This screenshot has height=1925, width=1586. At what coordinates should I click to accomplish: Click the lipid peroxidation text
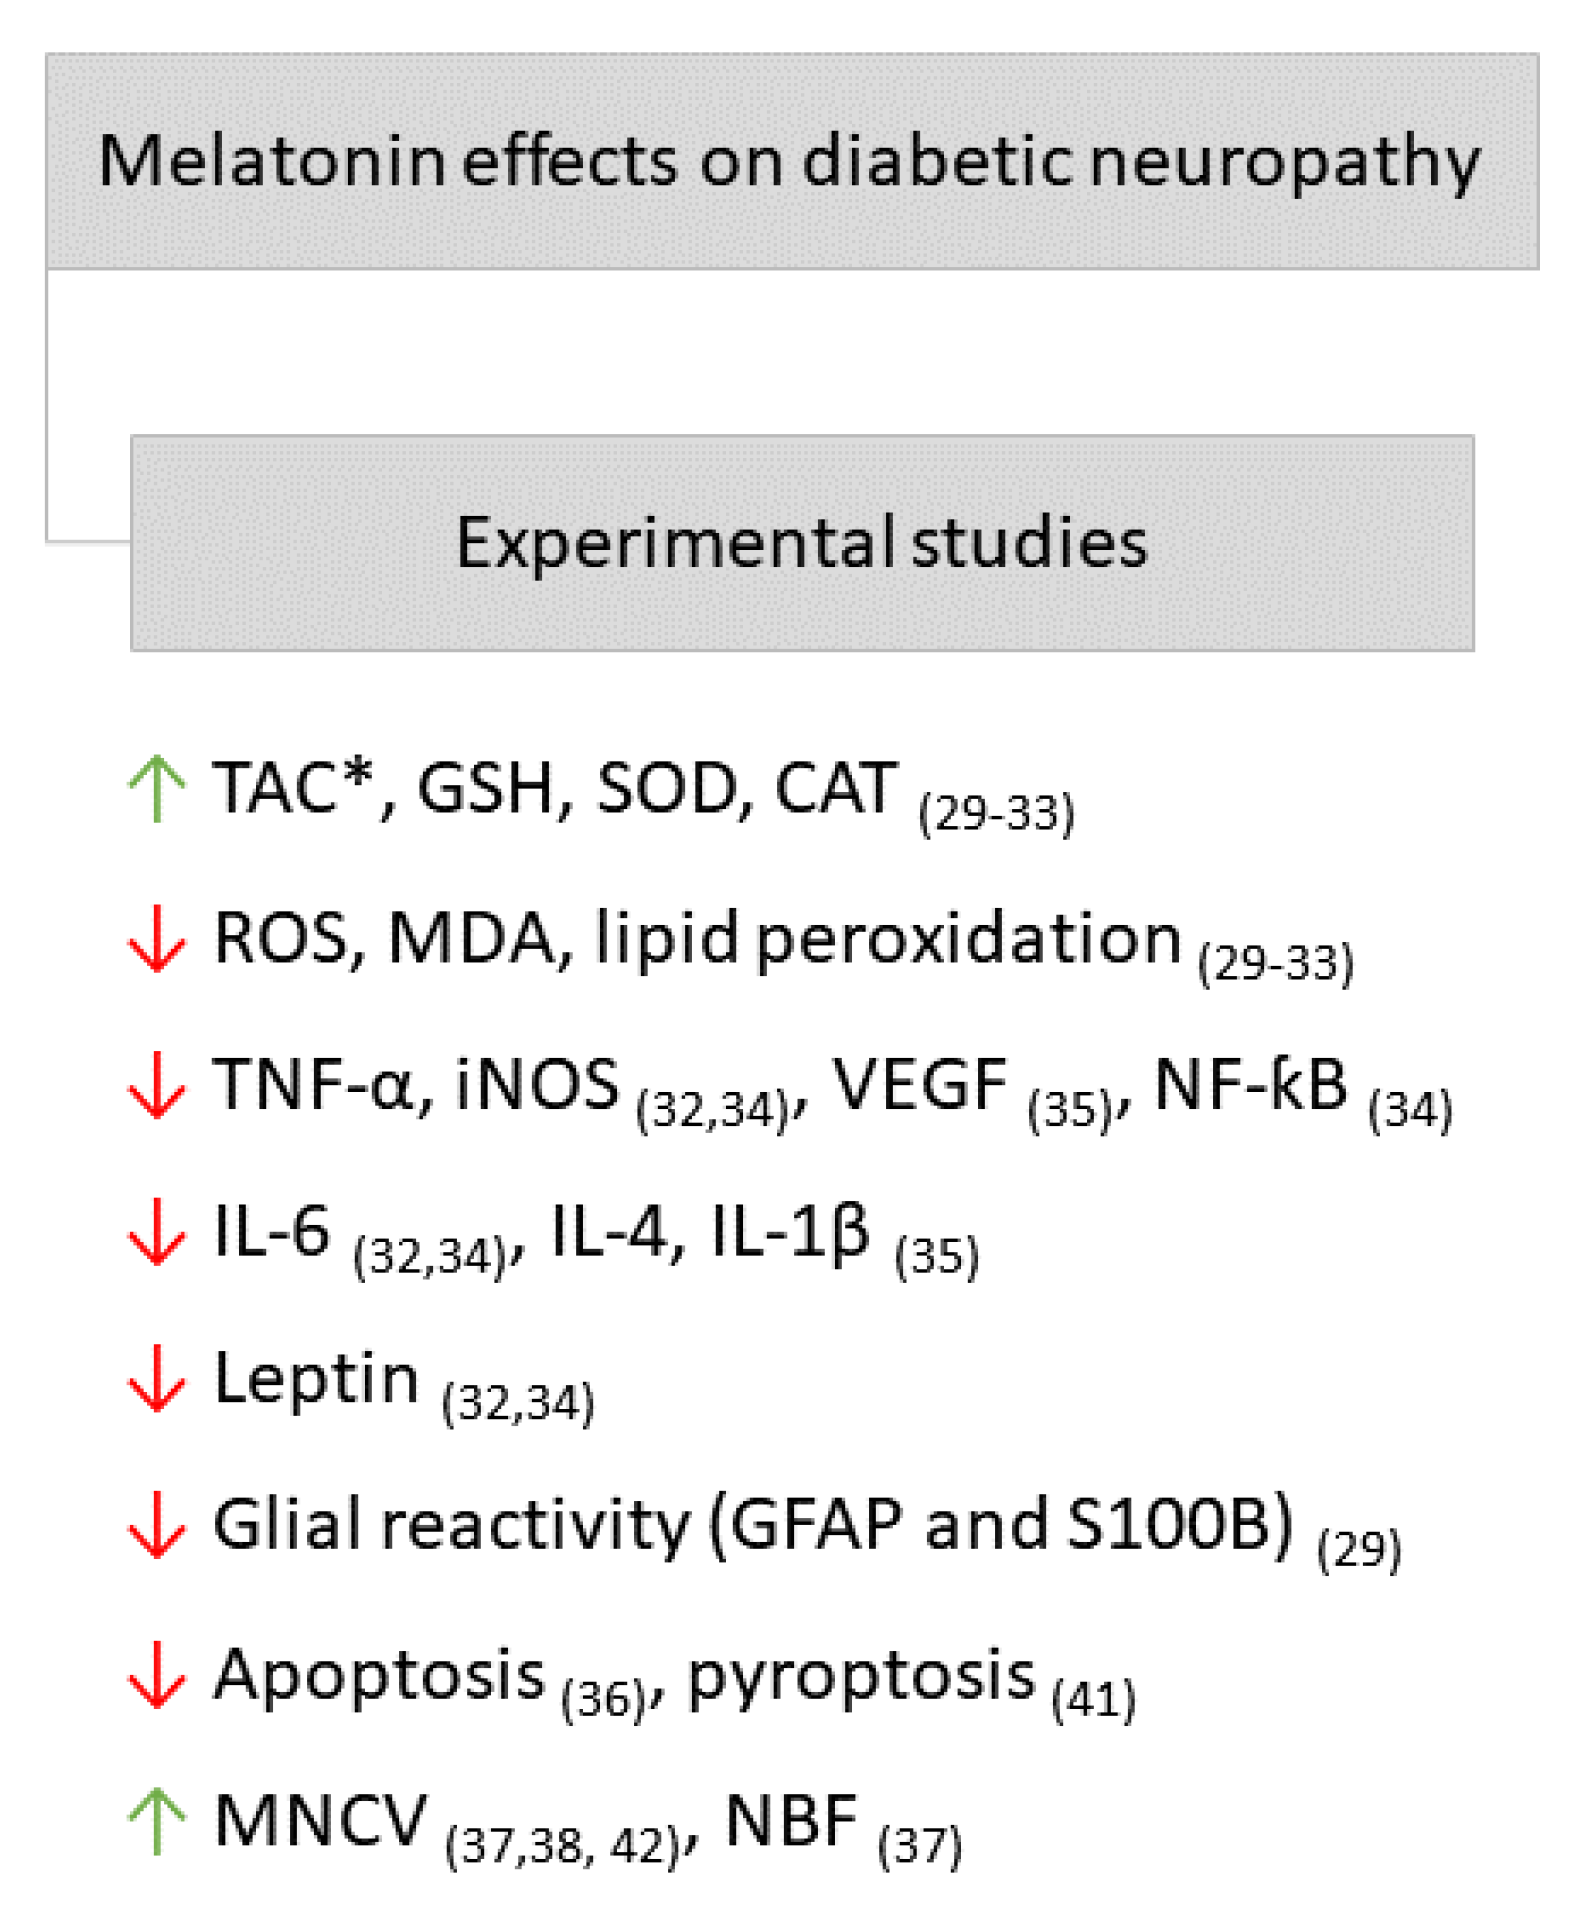coord(888,940)
